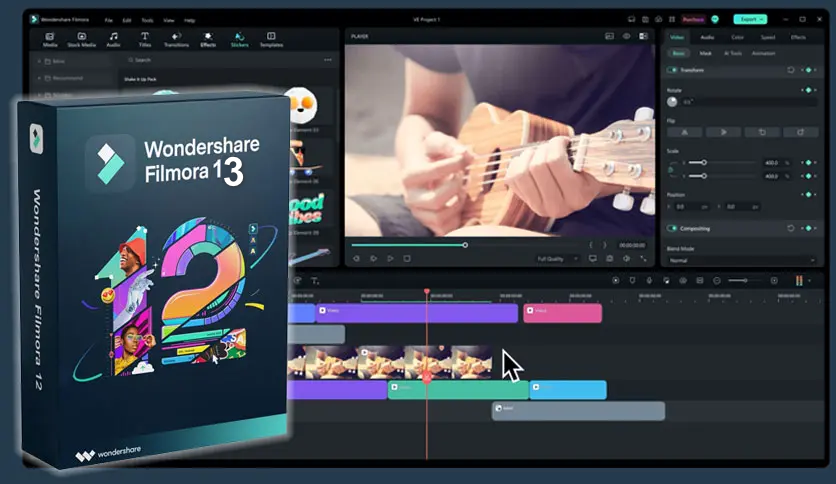Take a snapshot of the player frame
Screen dimensions: 836x484
pyautogui.click(x=609, y=258)
